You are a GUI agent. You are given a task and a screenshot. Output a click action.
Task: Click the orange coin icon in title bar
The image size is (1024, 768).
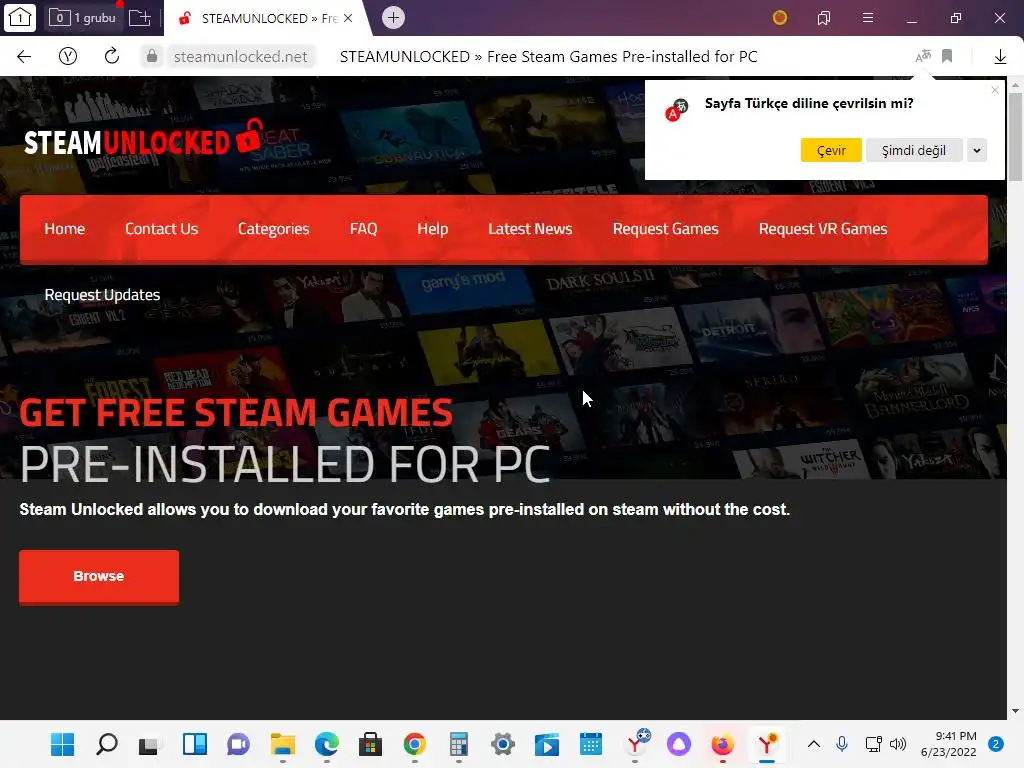780,18
